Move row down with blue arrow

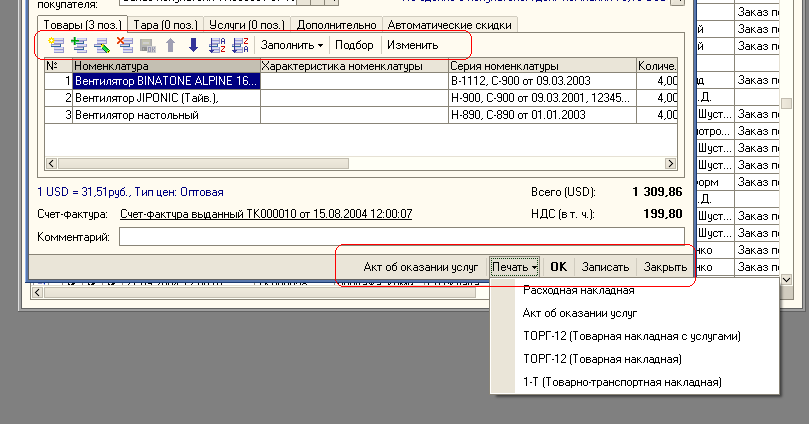coord(193,45)
